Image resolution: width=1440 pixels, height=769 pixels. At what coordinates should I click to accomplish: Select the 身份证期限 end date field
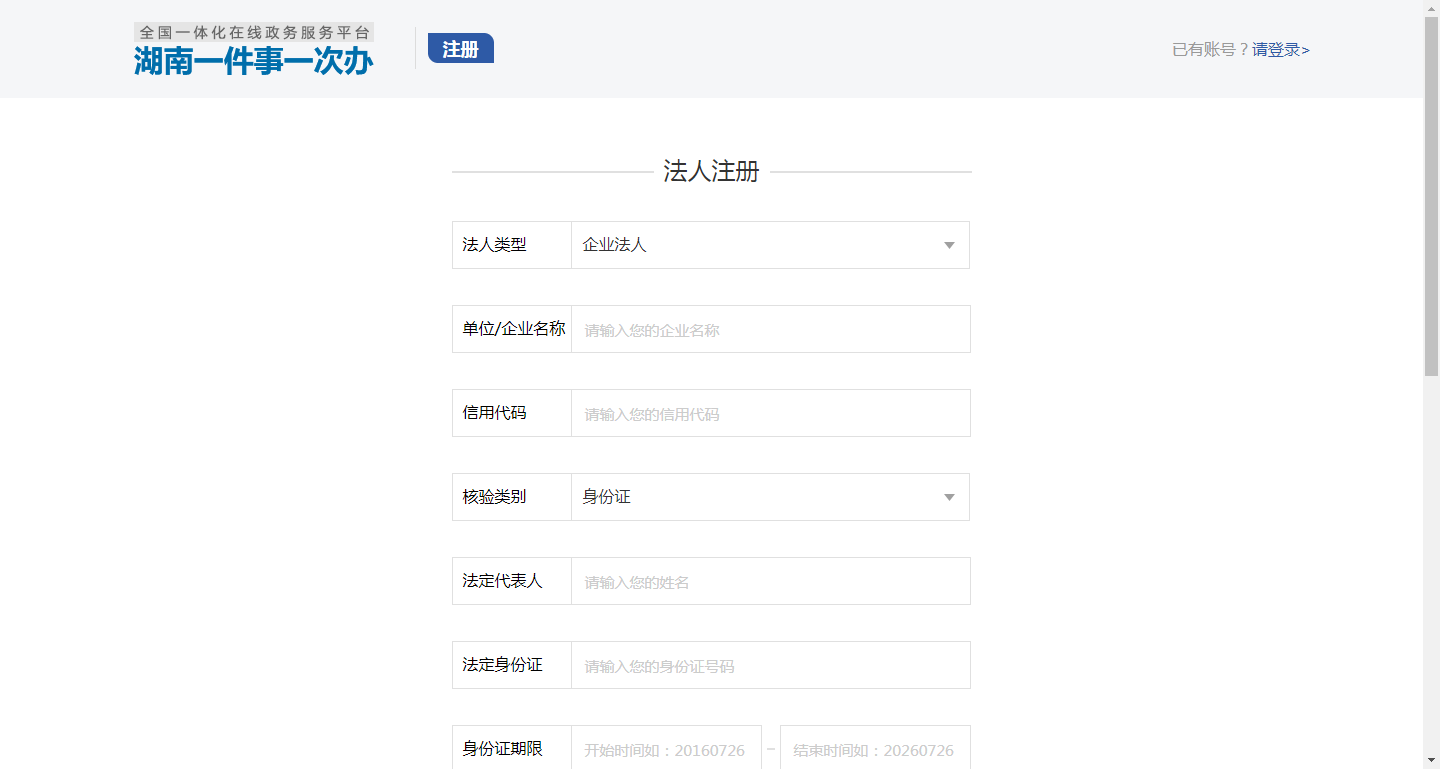point(874,749)
